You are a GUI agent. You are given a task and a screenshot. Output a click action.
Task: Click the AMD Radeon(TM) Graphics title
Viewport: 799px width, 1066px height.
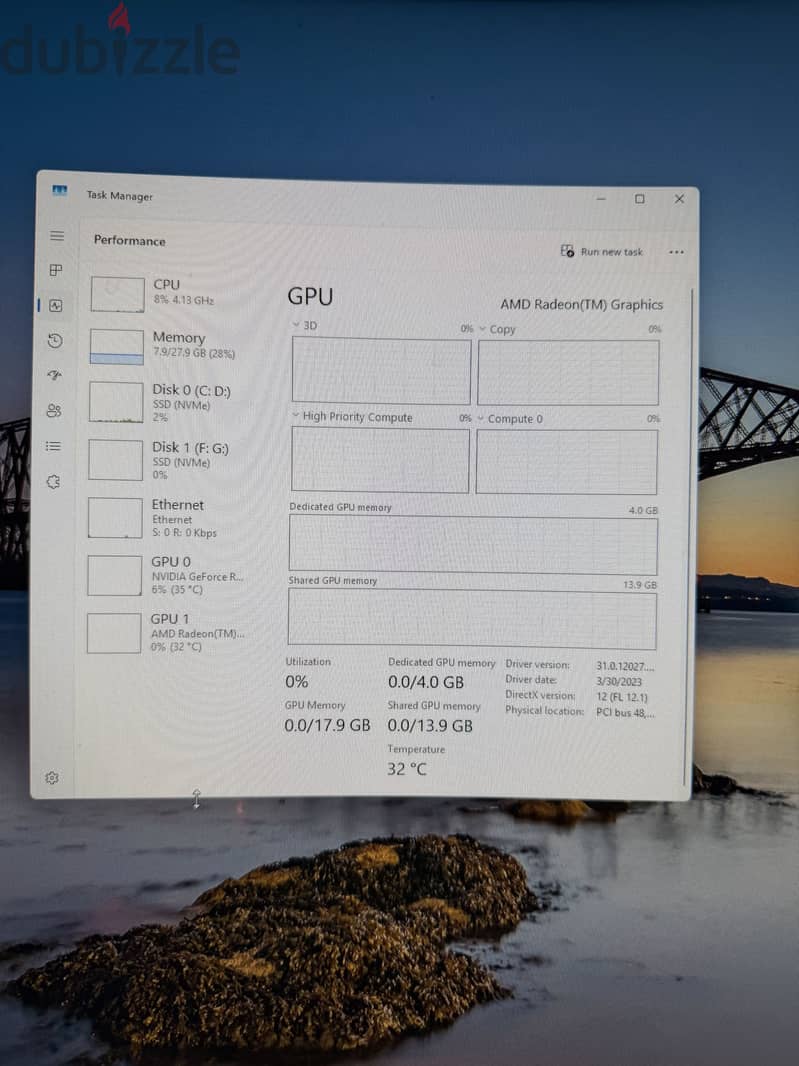[x=581, y=304]
